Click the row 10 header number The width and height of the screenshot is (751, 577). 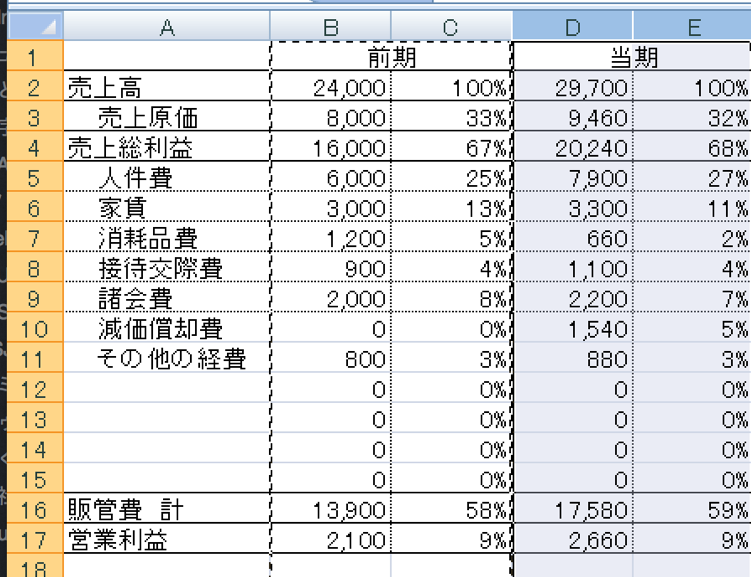click(x=33, y=329)
